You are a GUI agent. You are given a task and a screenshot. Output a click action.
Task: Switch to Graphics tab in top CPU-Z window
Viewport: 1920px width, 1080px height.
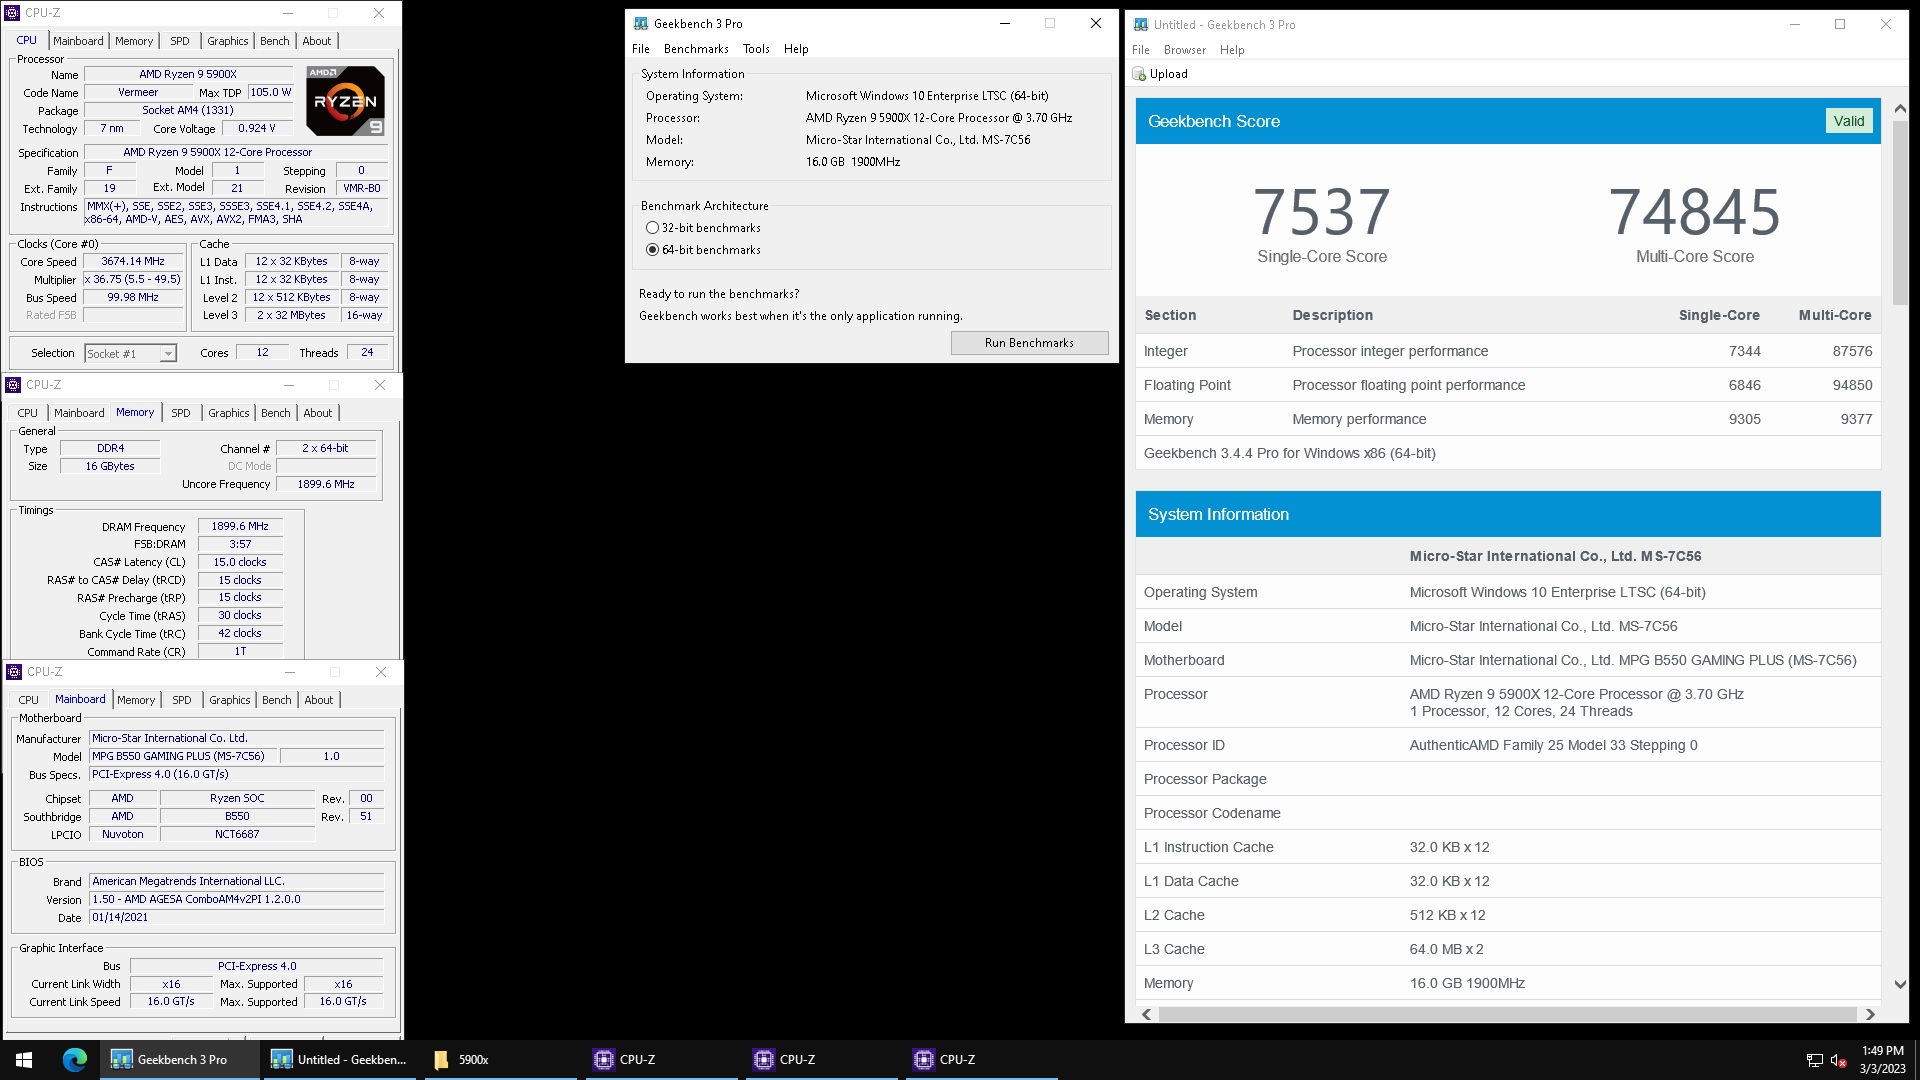[228, 41]
